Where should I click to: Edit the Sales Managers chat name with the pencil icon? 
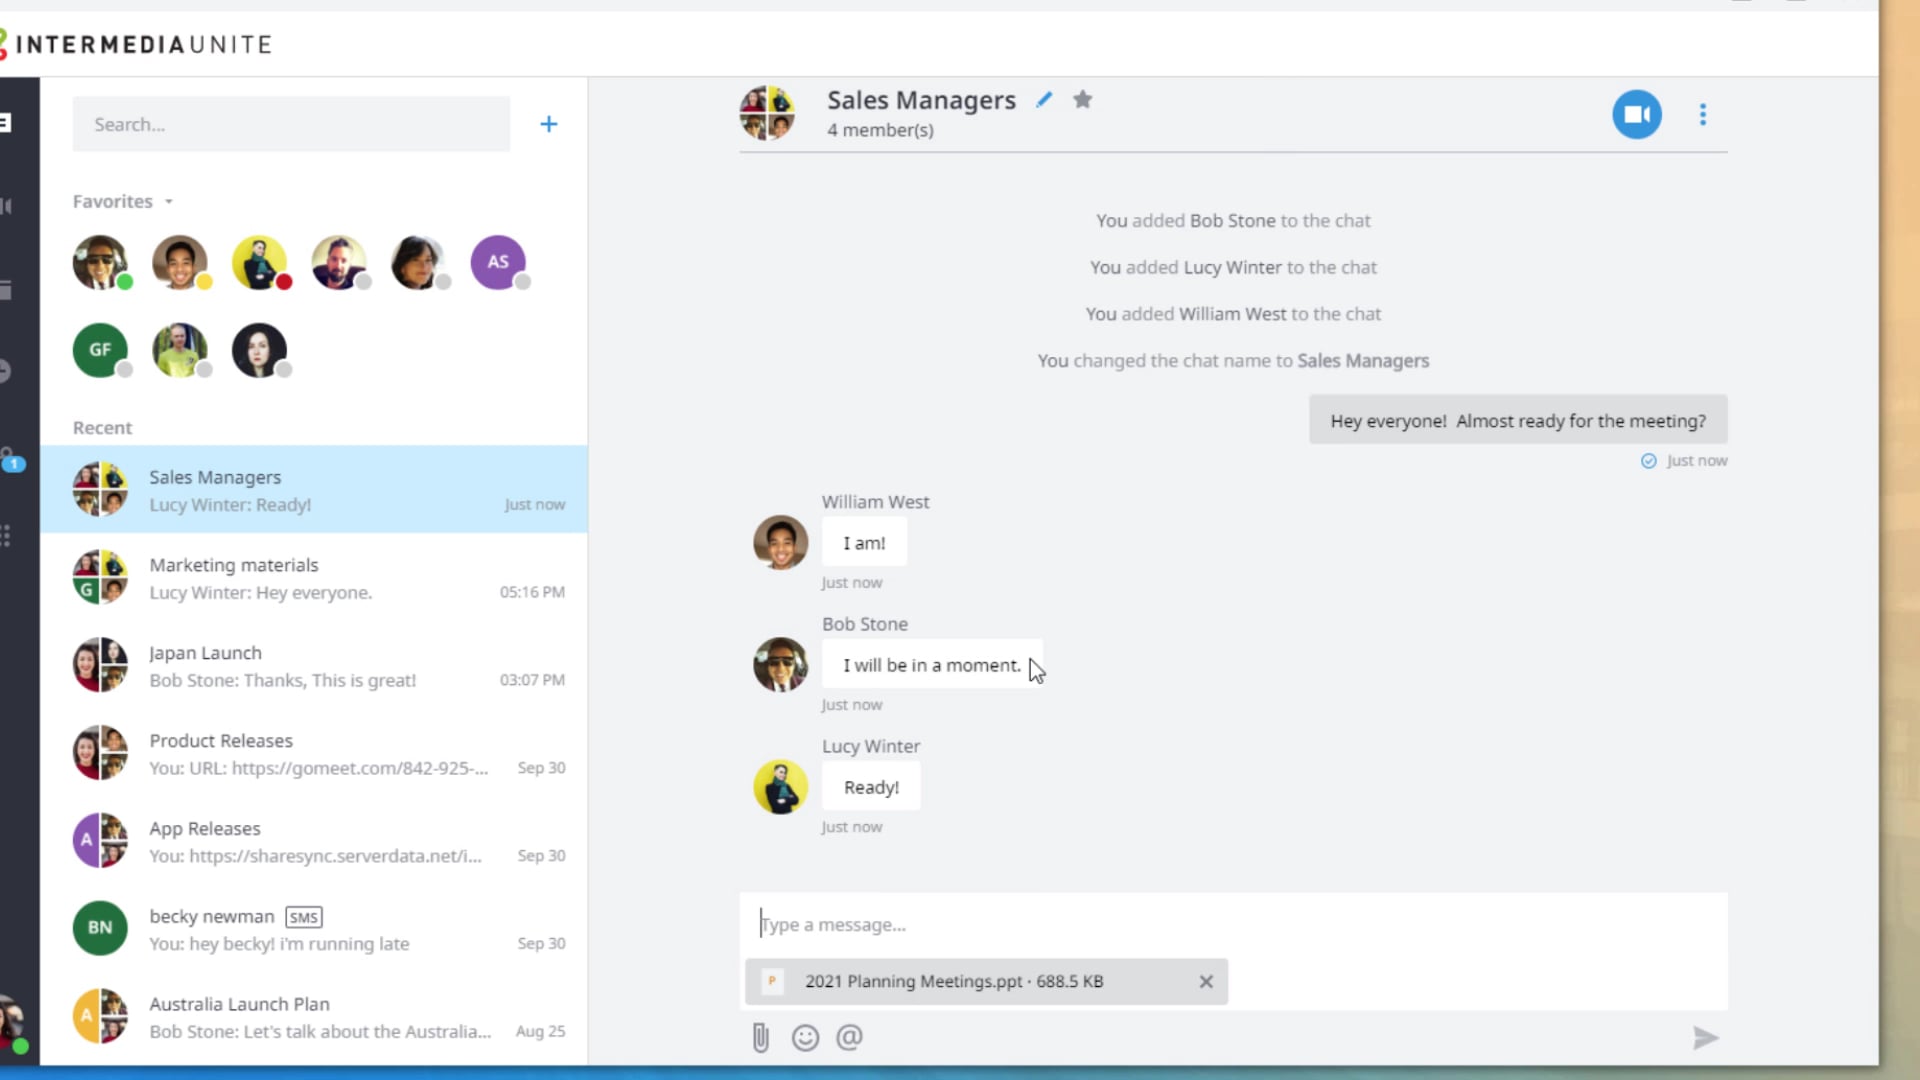tap(1044, 100)
